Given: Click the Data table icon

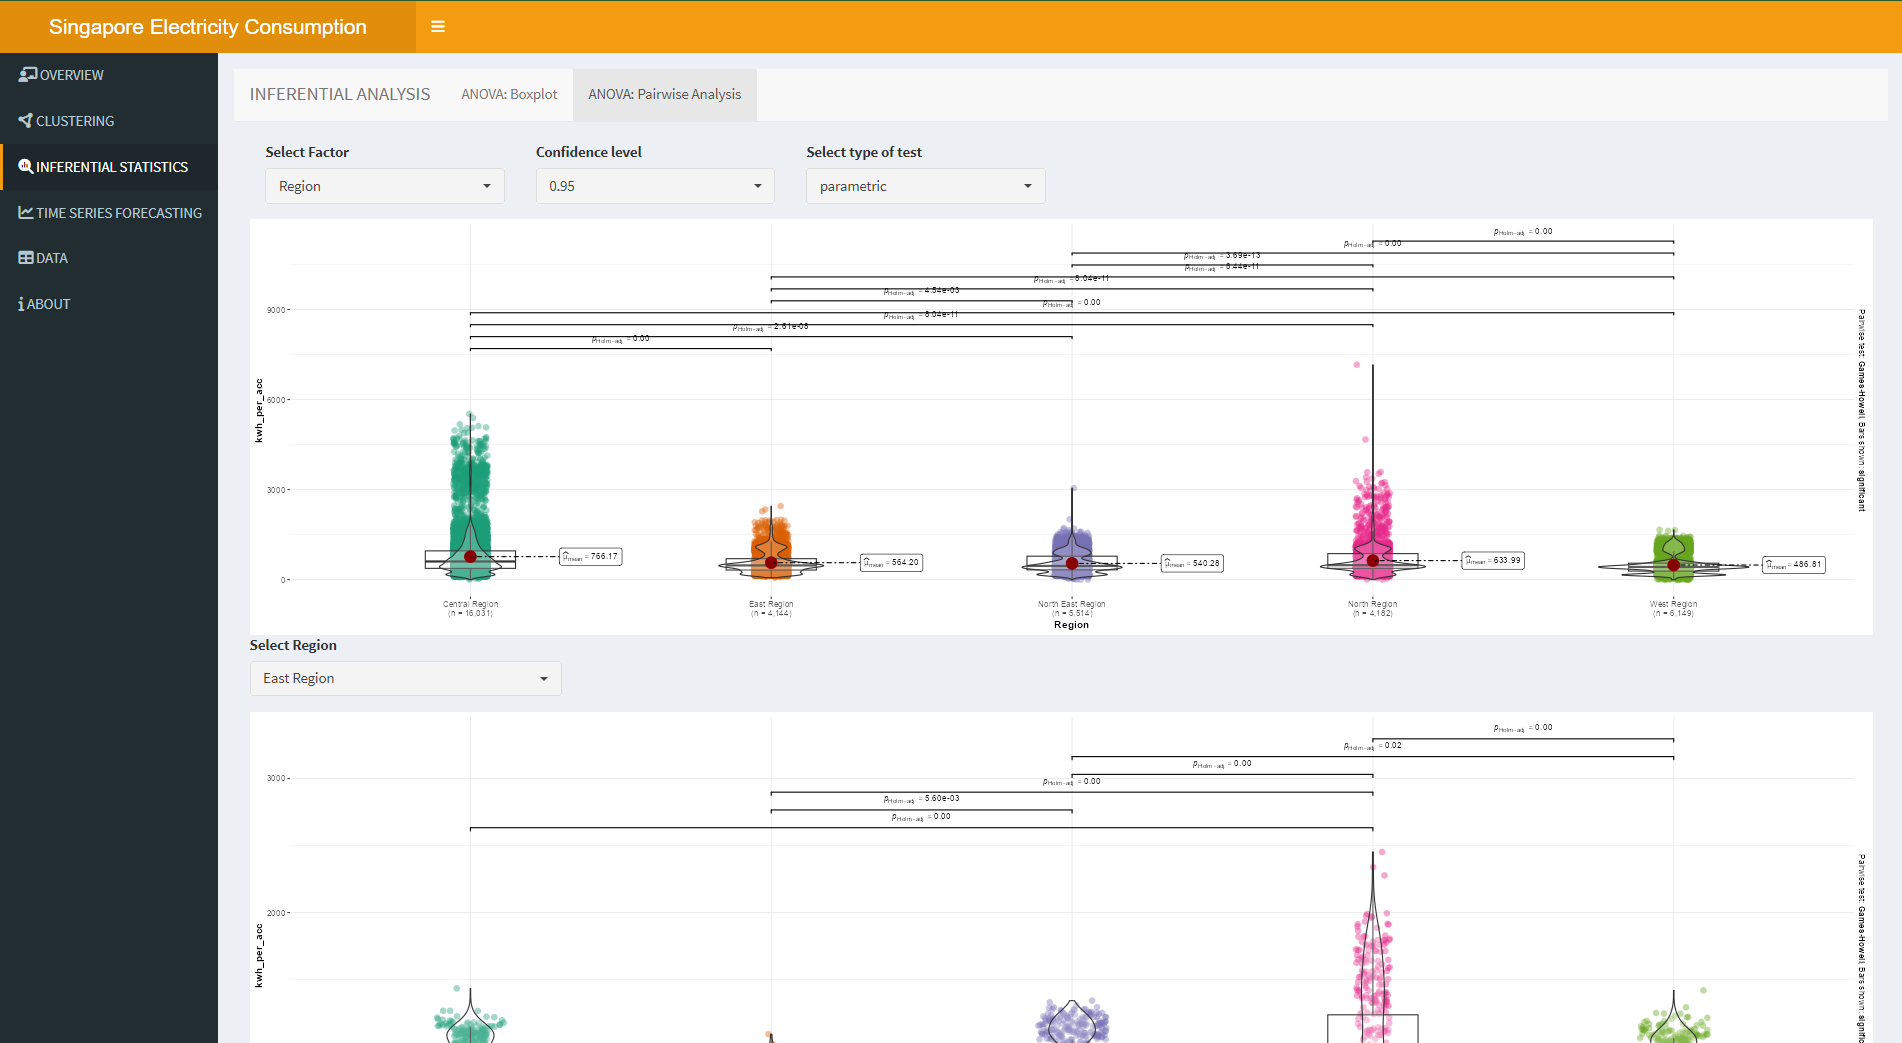Looking at the screenshot, I should pos(26,258).
